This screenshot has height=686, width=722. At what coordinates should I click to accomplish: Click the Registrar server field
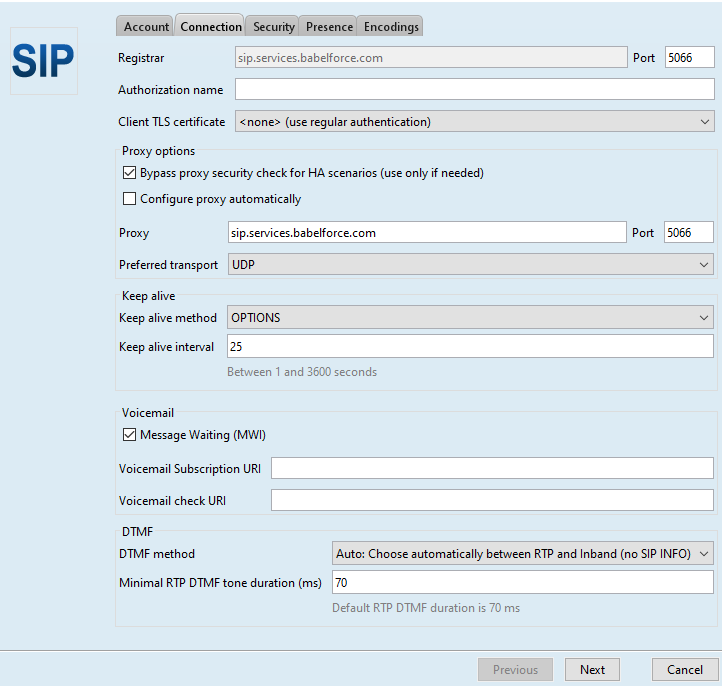(431, 58)
